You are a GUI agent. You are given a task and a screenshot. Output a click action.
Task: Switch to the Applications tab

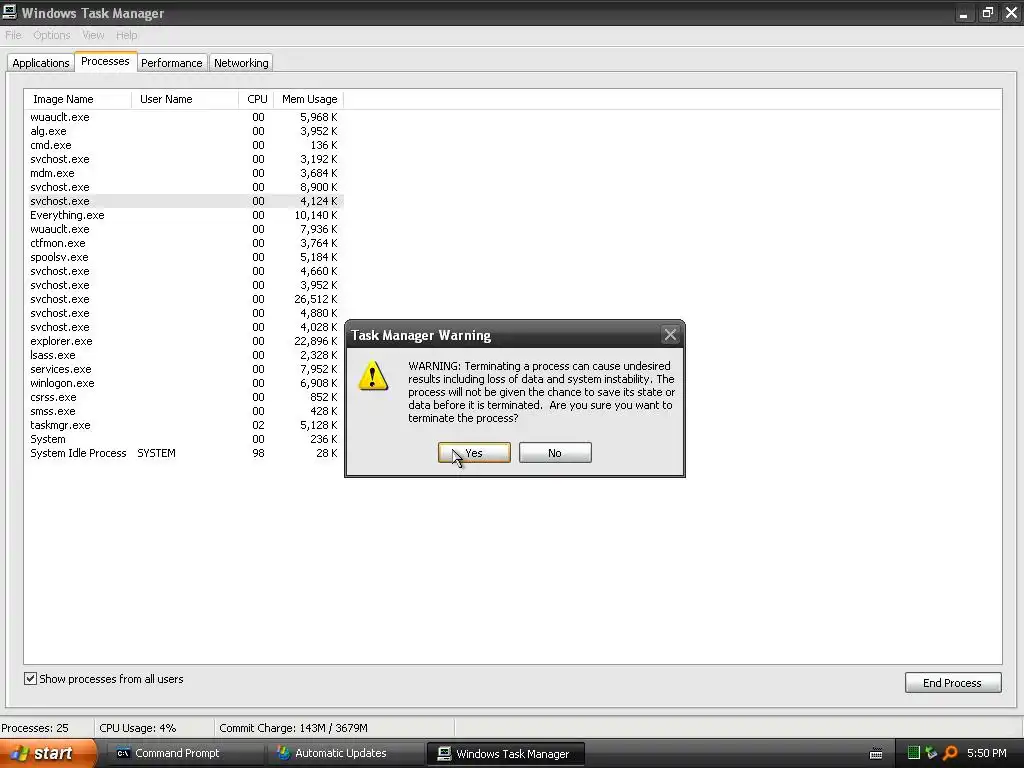coord(40,63)
